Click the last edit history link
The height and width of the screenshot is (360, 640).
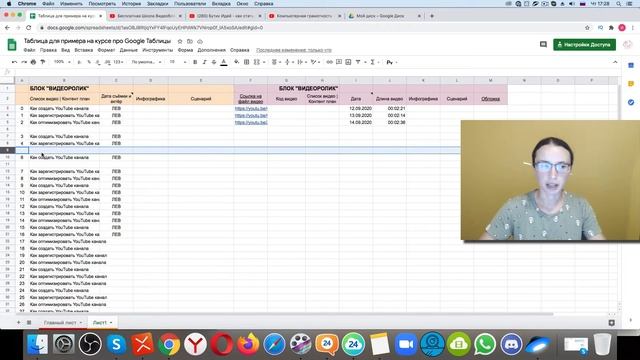tap(294, 50)
